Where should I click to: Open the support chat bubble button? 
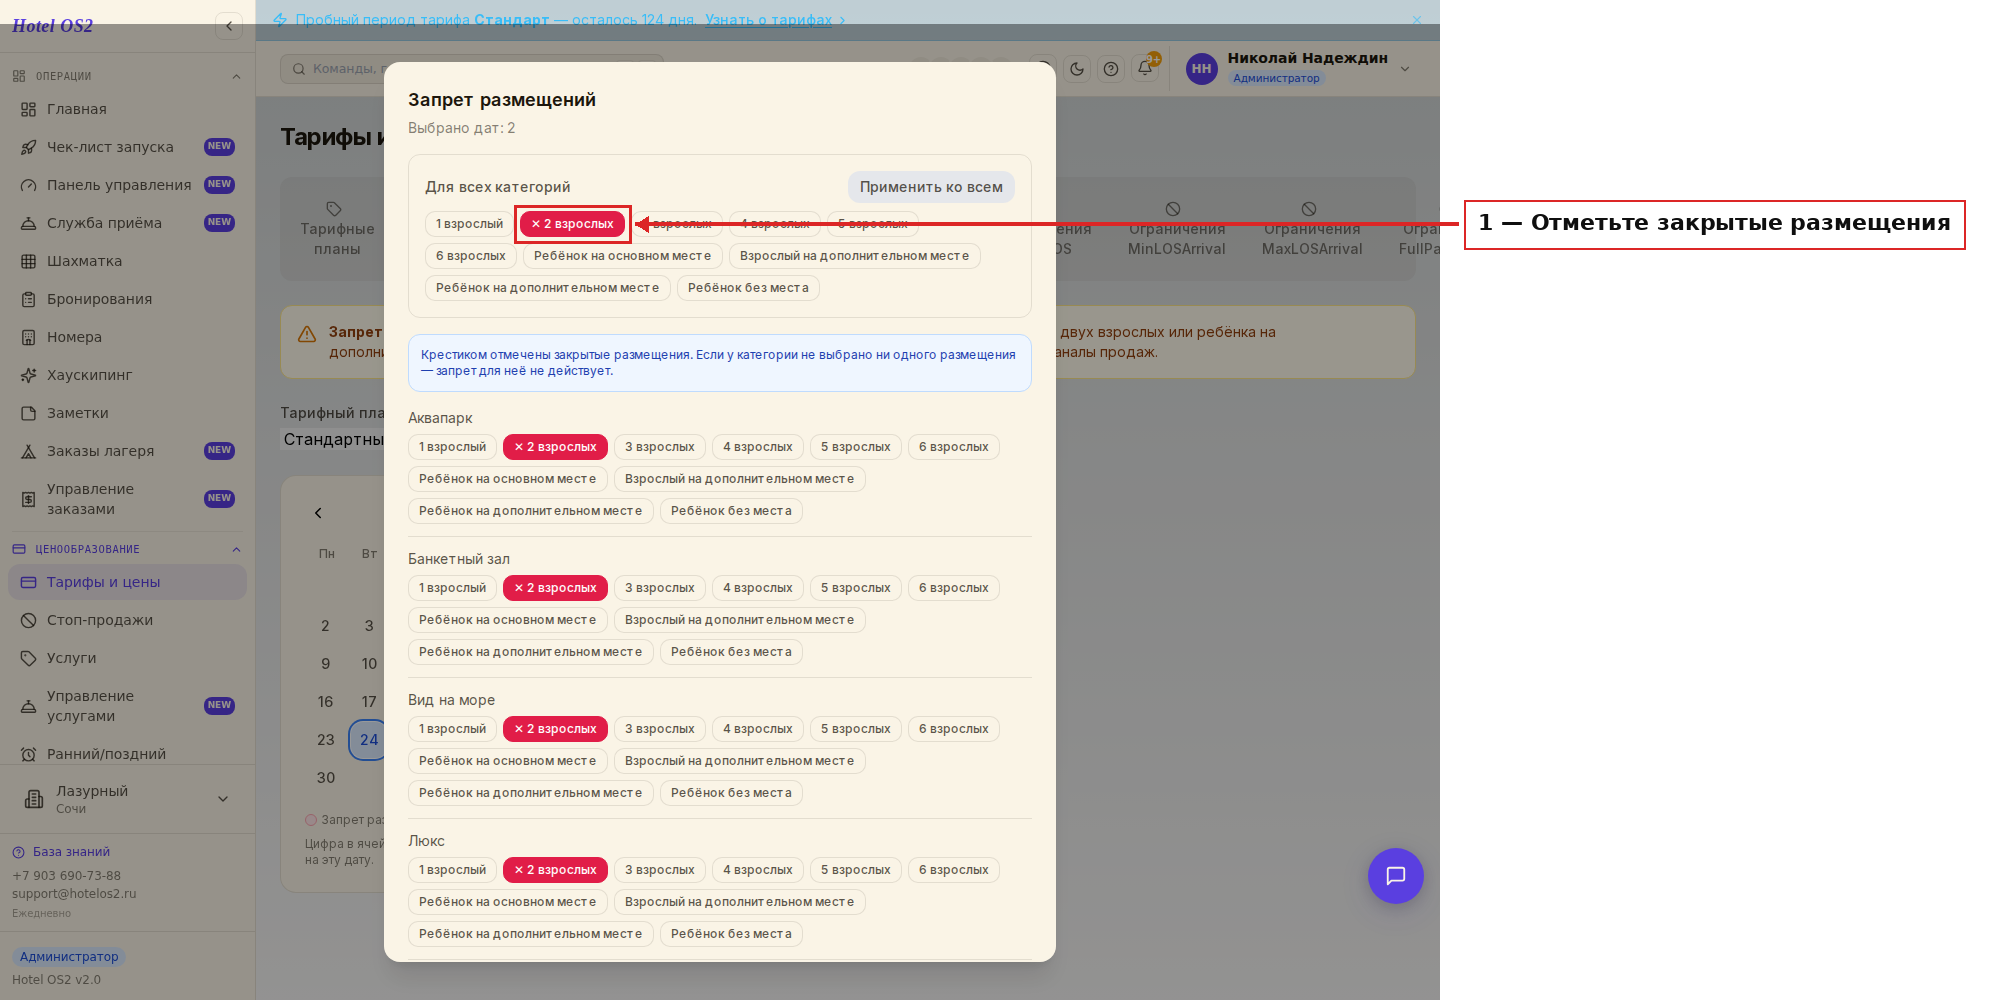[1395, 876]
